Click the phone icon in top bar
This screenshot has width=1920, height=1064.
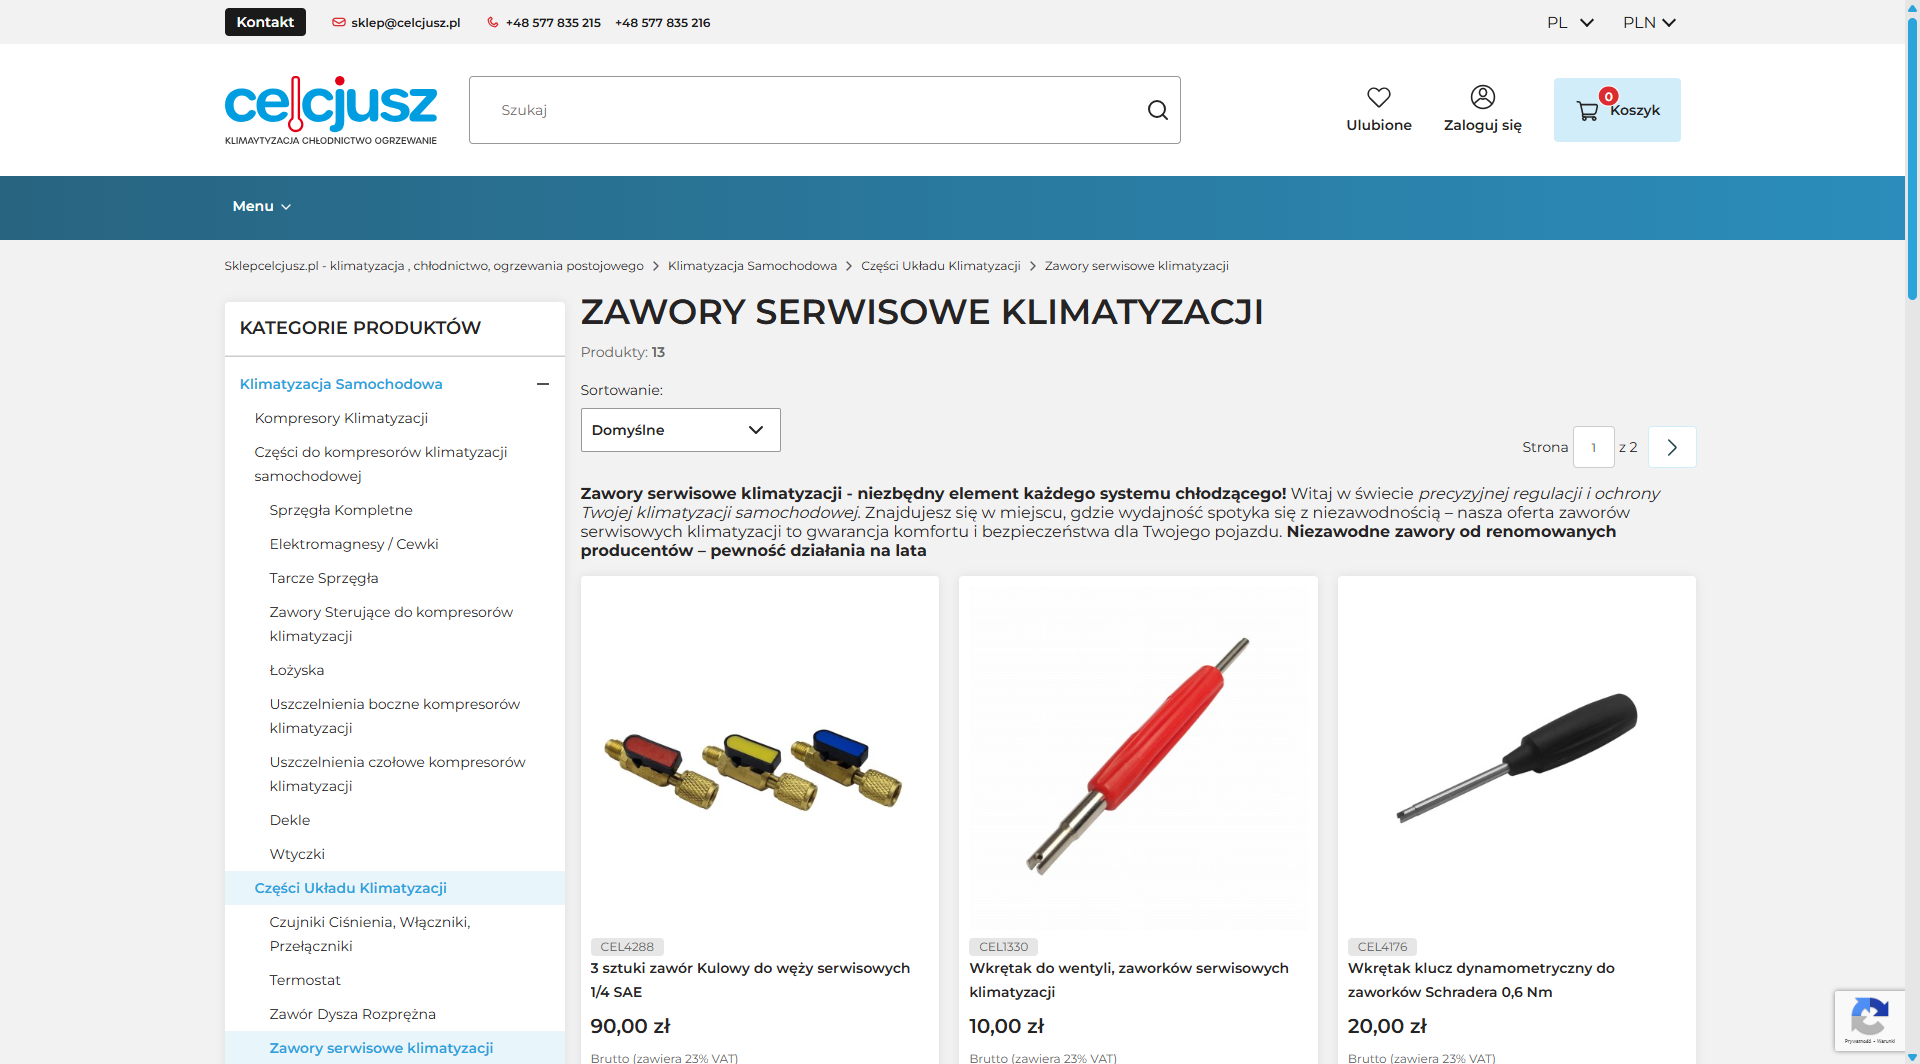coord(492,22)
